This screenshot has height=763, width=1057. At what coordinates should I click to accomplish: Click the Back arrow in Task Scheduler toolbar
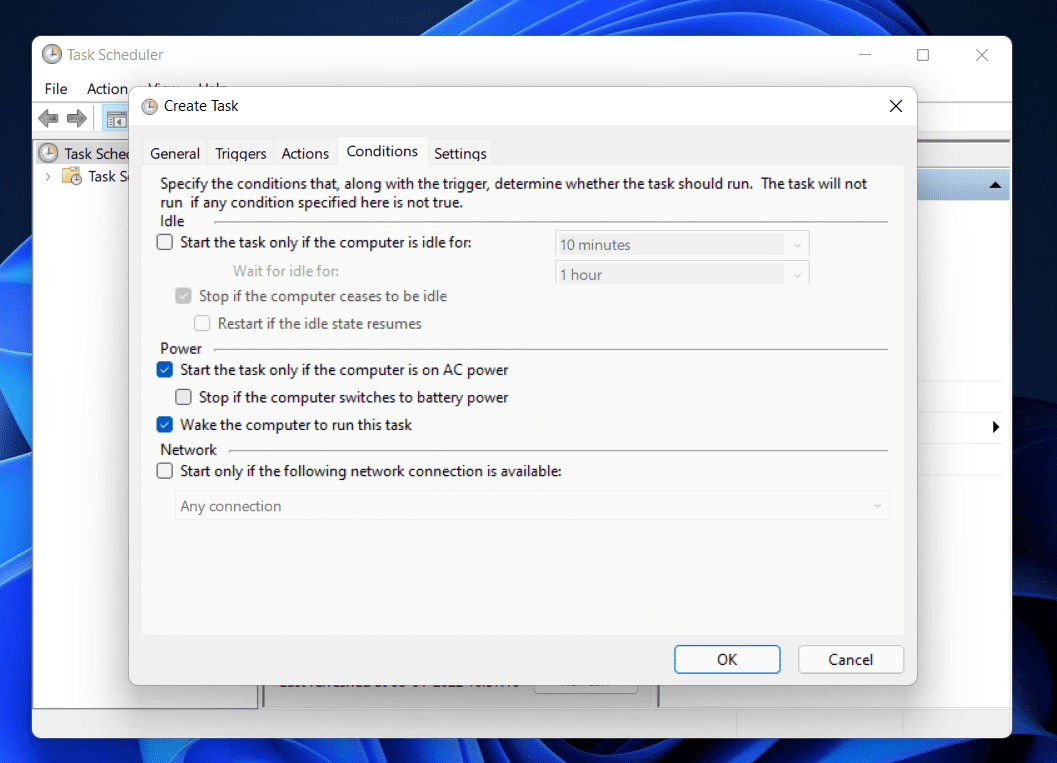pyautogui.click(x=49, y=119)
